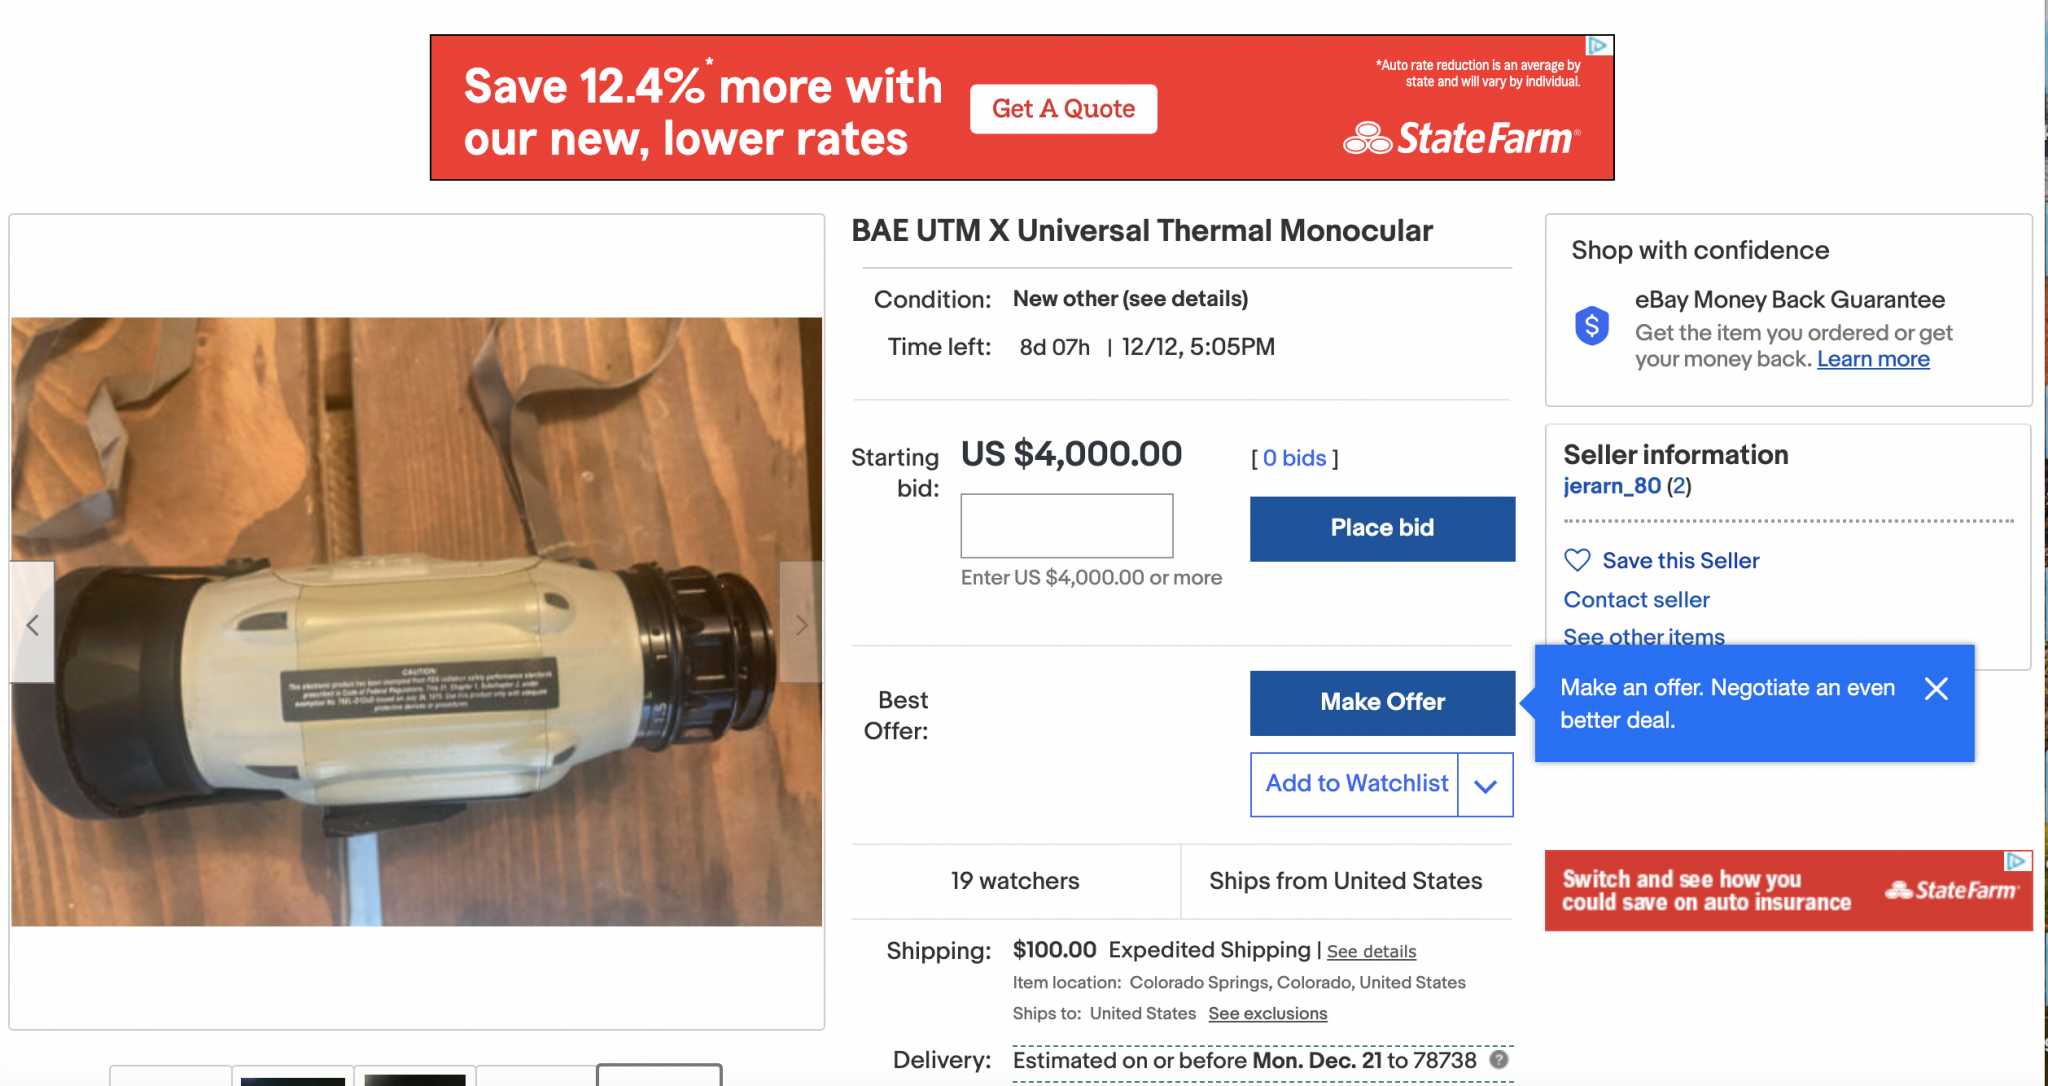The height and width of the screenshot is (1086, 2048).
Task: Open the 0 bids link
Action: coord(1294,458)
